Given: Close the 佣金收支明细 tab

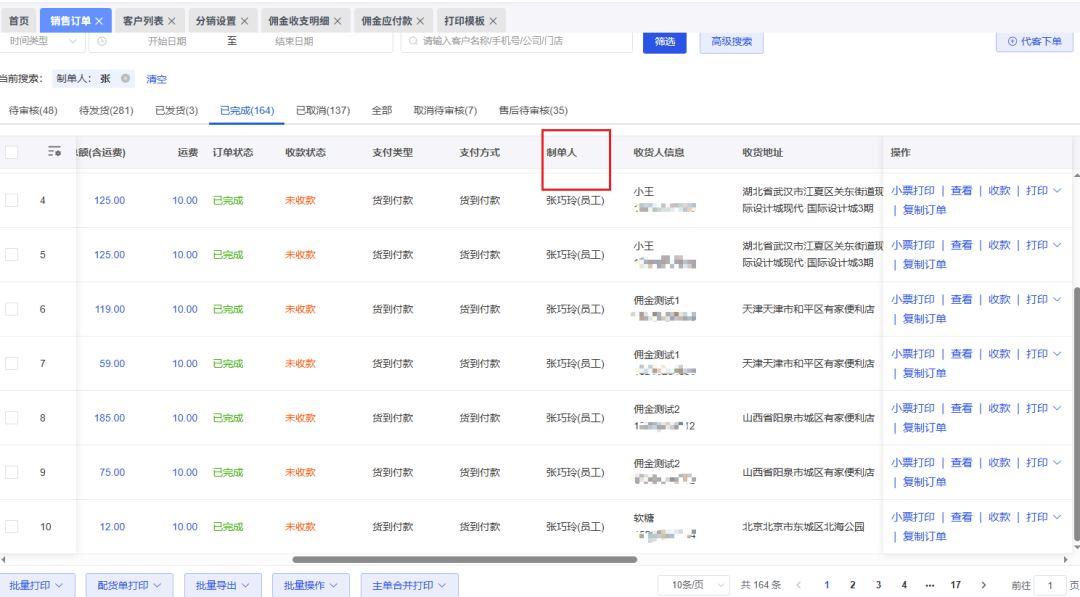Looking at the screenshot, I should (338, 21).
